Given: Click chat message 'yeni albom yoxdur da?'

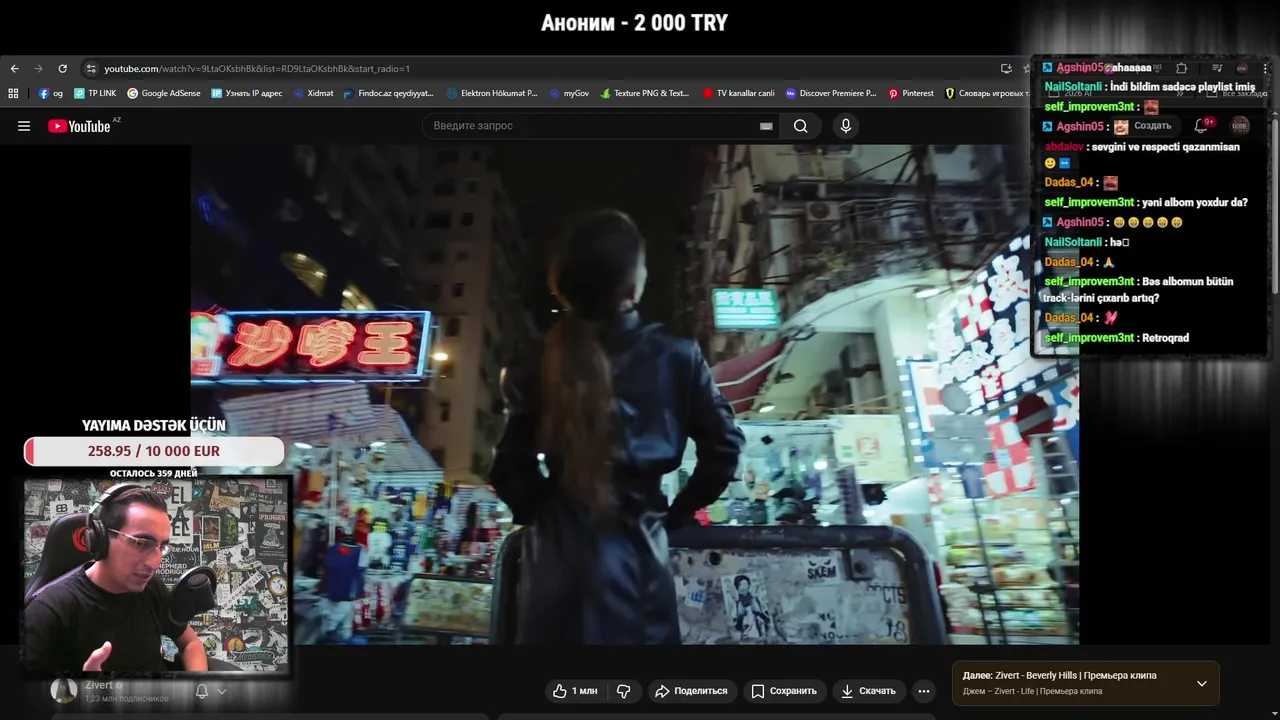Looking at the screenshot, I should [1194, 202].
